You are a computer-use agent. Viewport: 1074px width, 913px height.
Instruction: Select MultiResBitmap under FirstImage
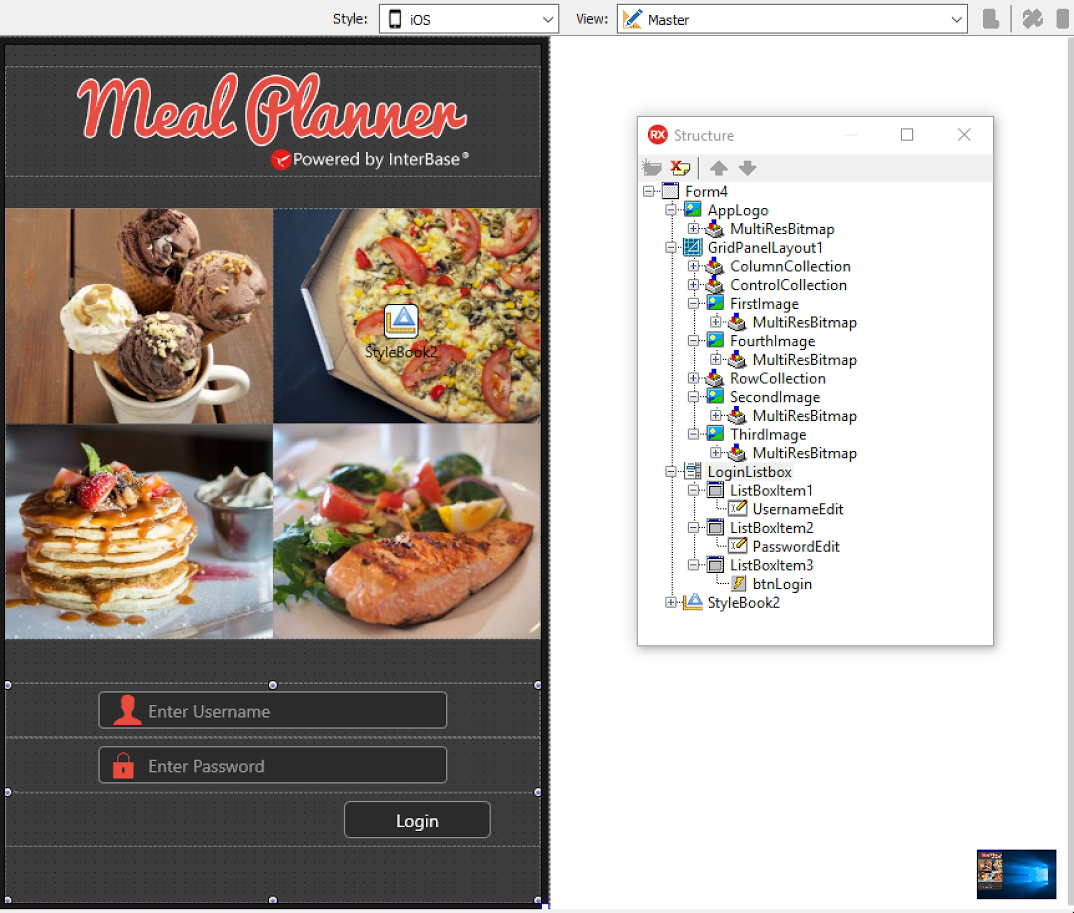(804, 322)
